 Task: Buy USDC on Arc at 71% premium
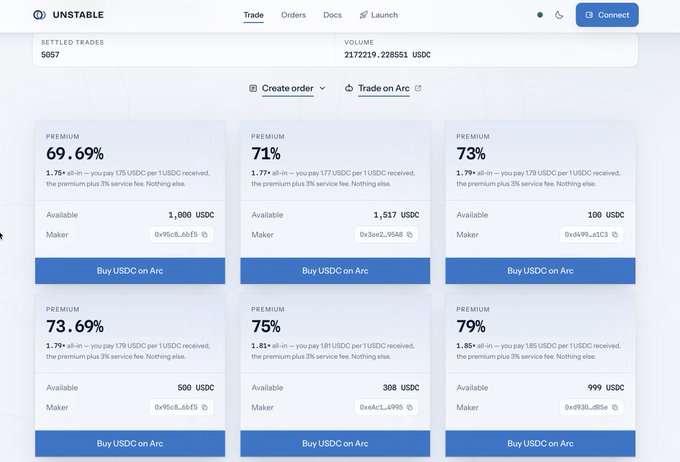335,271
